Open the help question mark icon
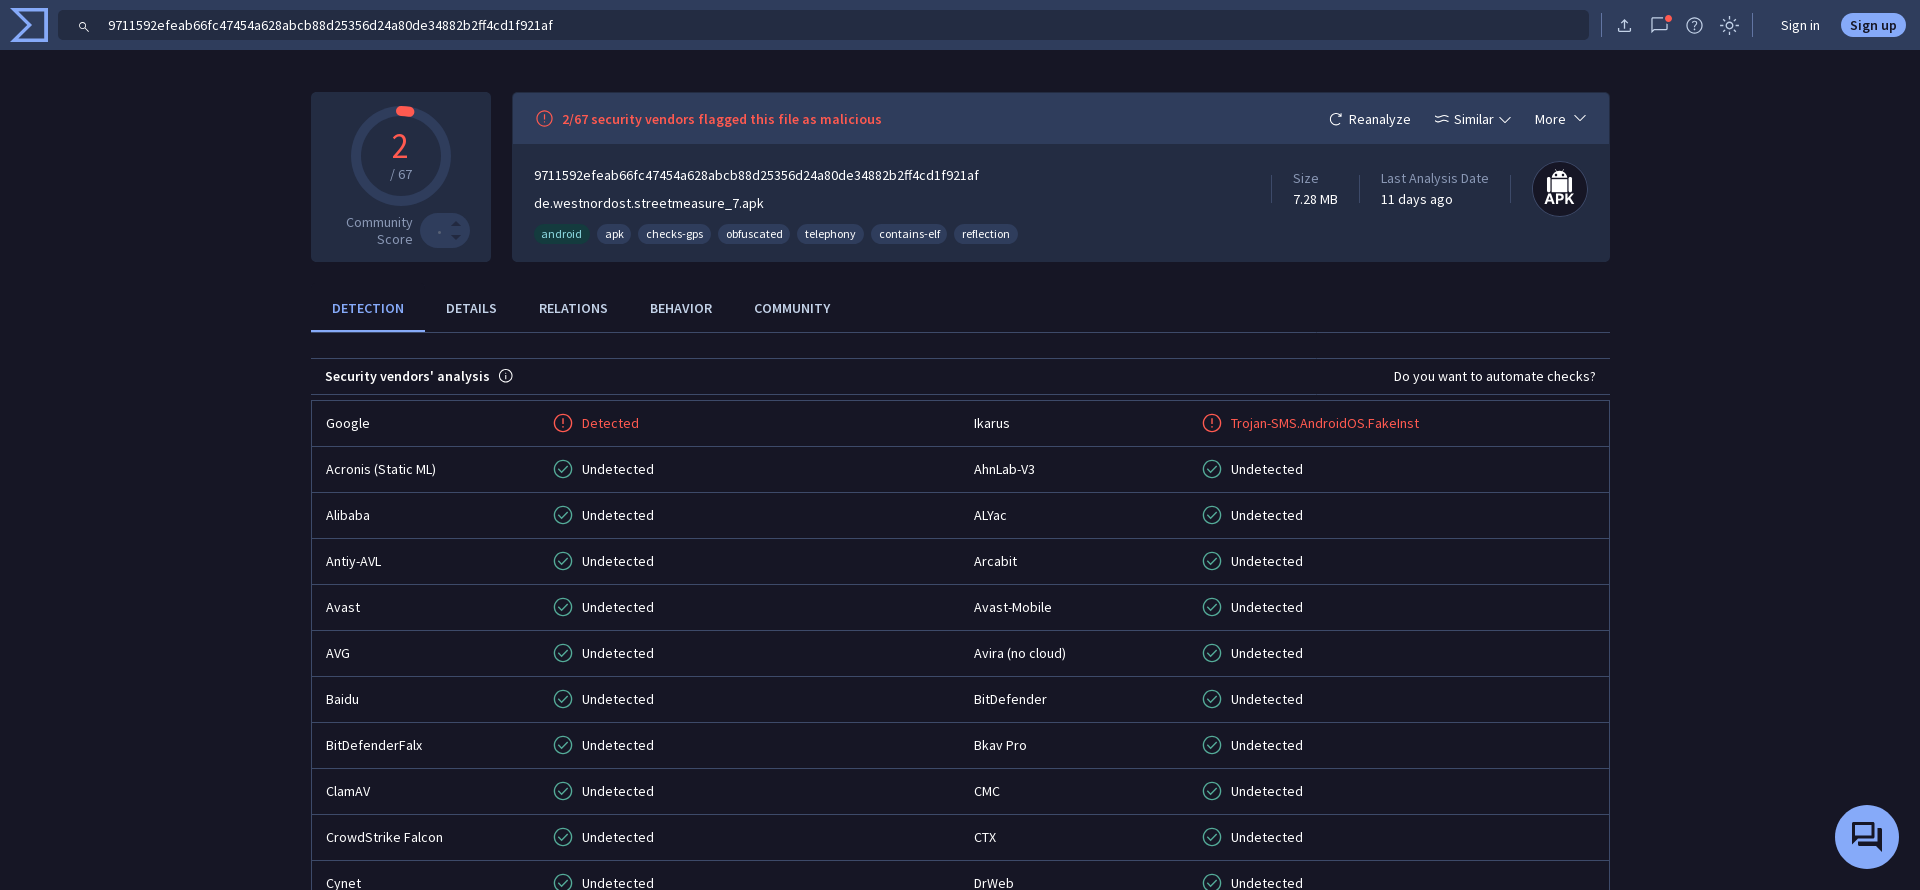Screen dimensions: 1920x890 tap(1694, 26)
